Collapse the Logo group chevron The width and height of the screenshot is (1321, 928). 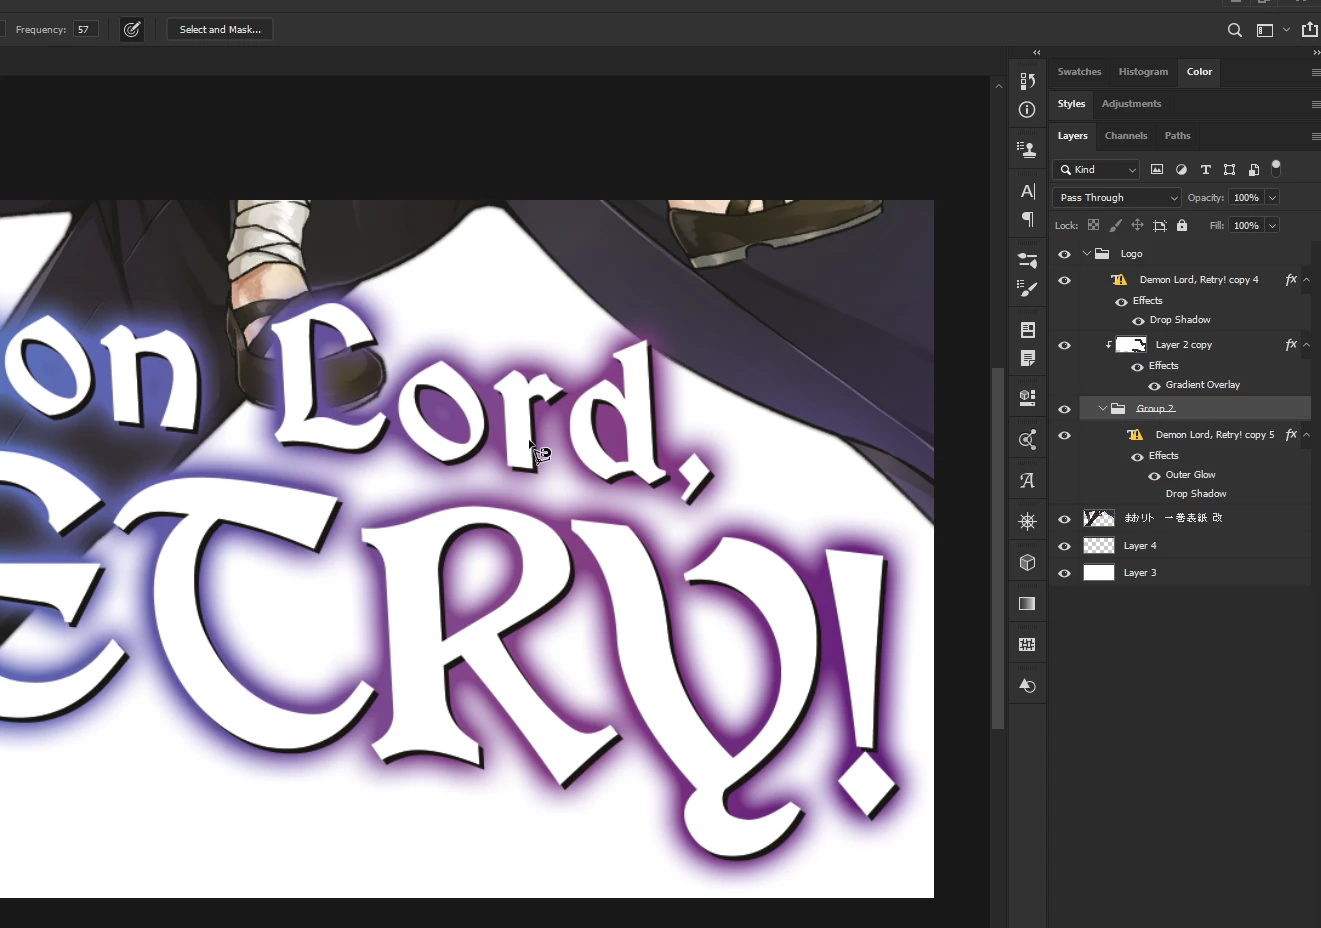click(1087, 254)
